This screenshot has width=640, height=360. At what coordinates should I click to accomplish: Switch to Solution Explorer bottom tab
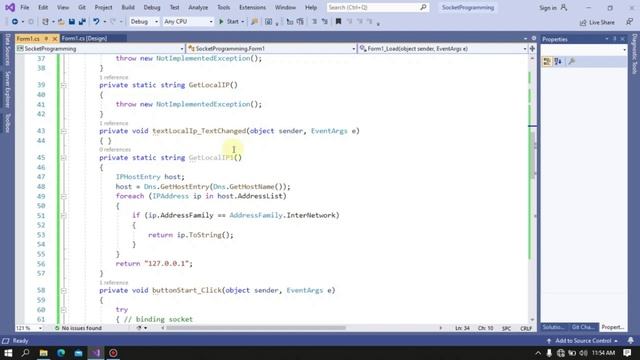pyautogui.click(x=553, y=327)
